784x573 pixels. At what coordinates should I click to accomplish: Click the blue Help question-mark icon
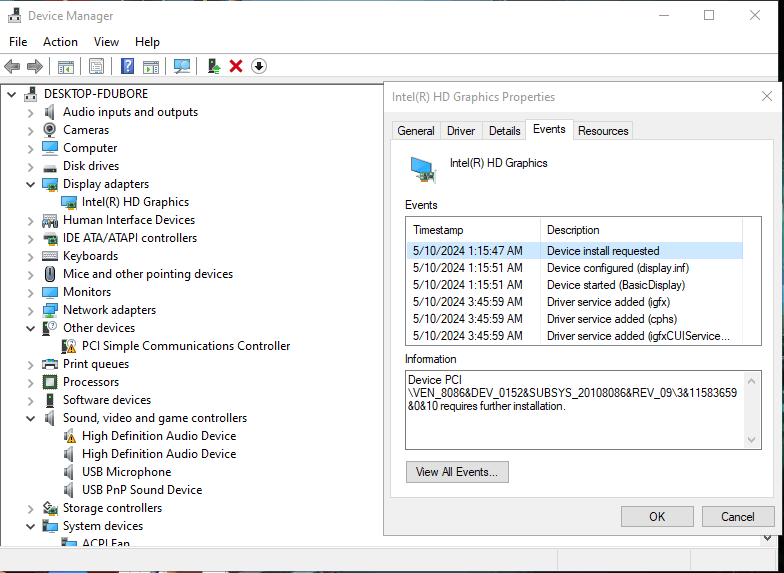point(128,66)
